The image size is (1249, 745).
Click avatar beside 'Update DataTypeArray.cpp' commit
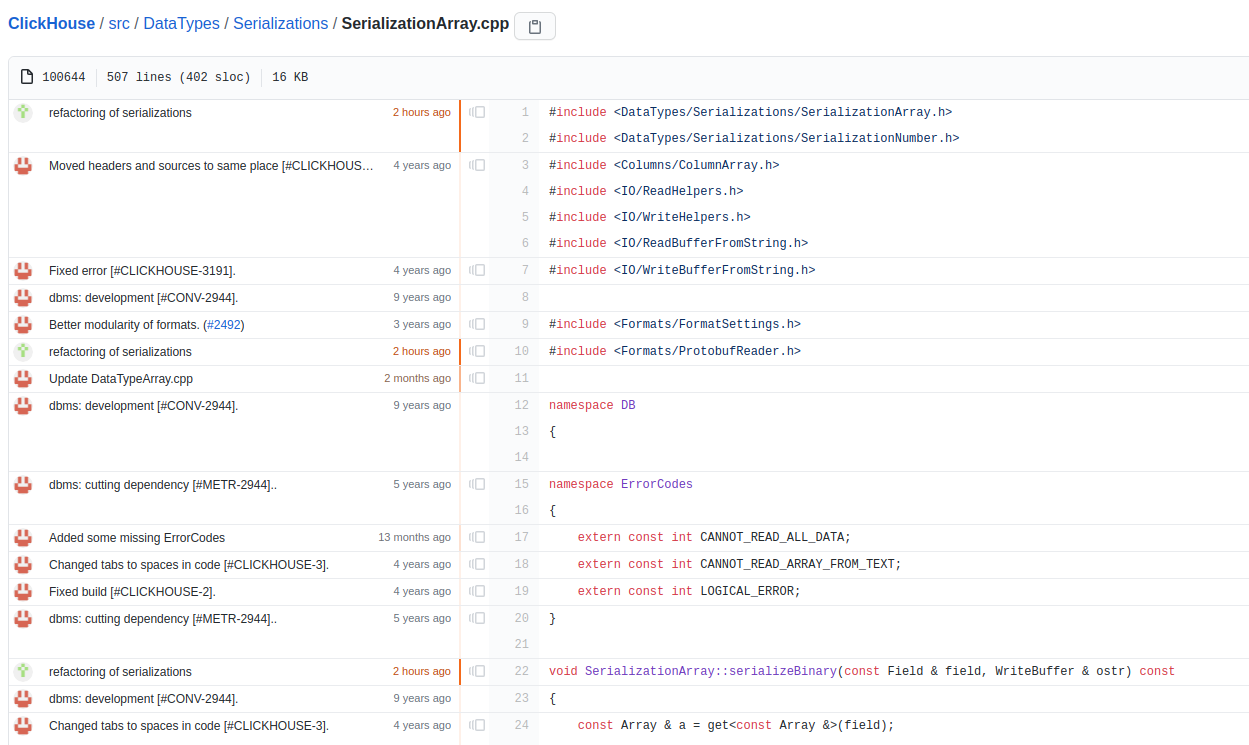click(x=23, y=379)
